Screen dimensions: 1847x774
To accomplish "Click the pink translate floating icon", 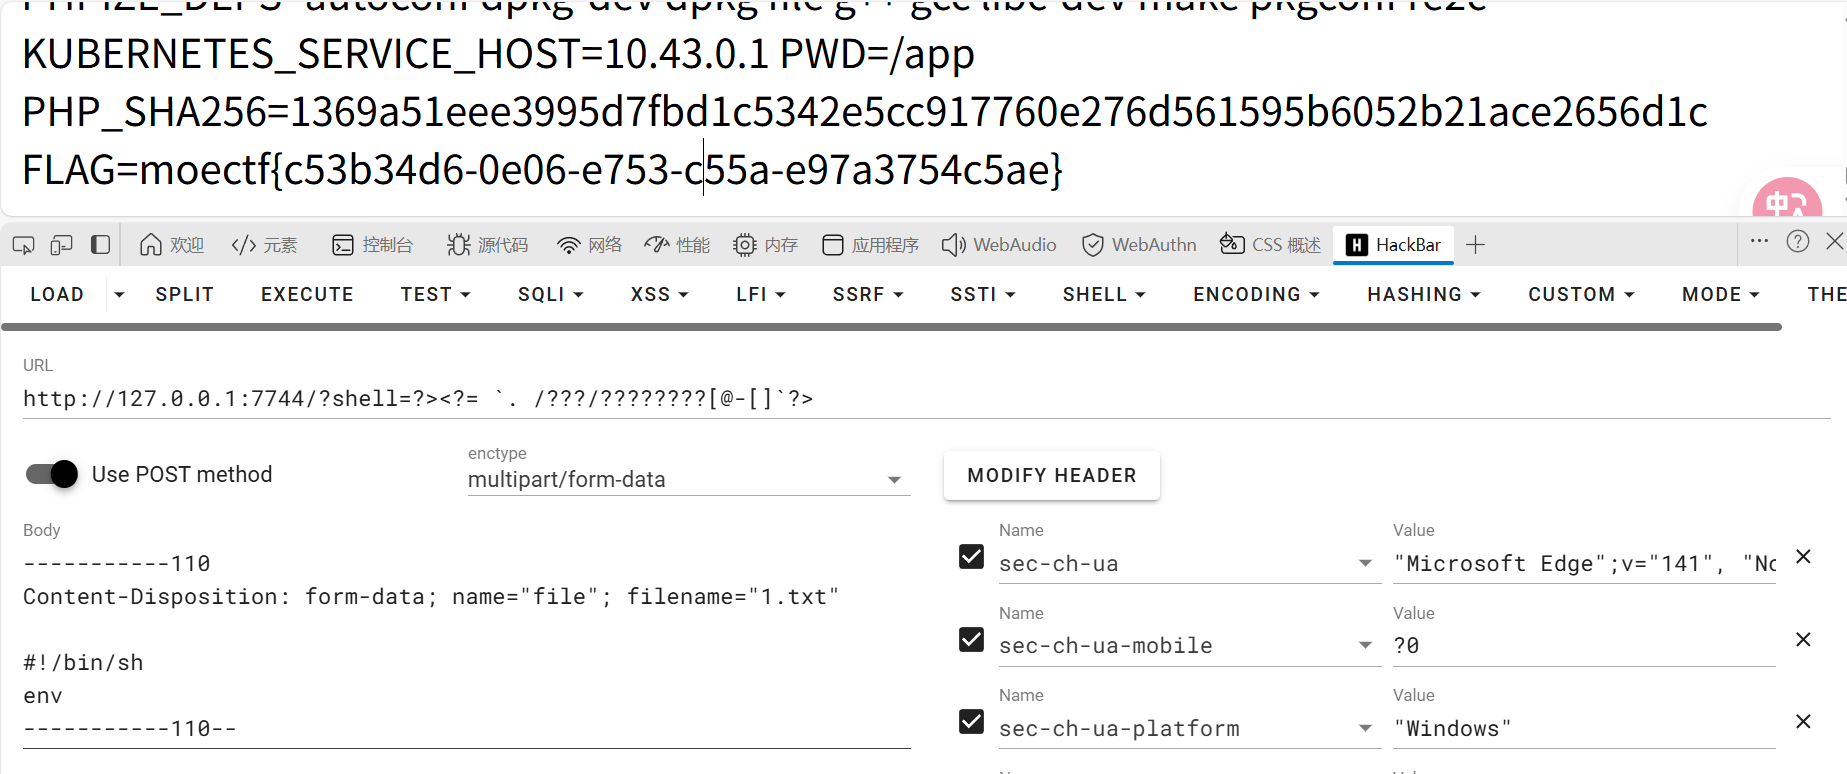I will pyautogui.click(x=1787, y=198).
